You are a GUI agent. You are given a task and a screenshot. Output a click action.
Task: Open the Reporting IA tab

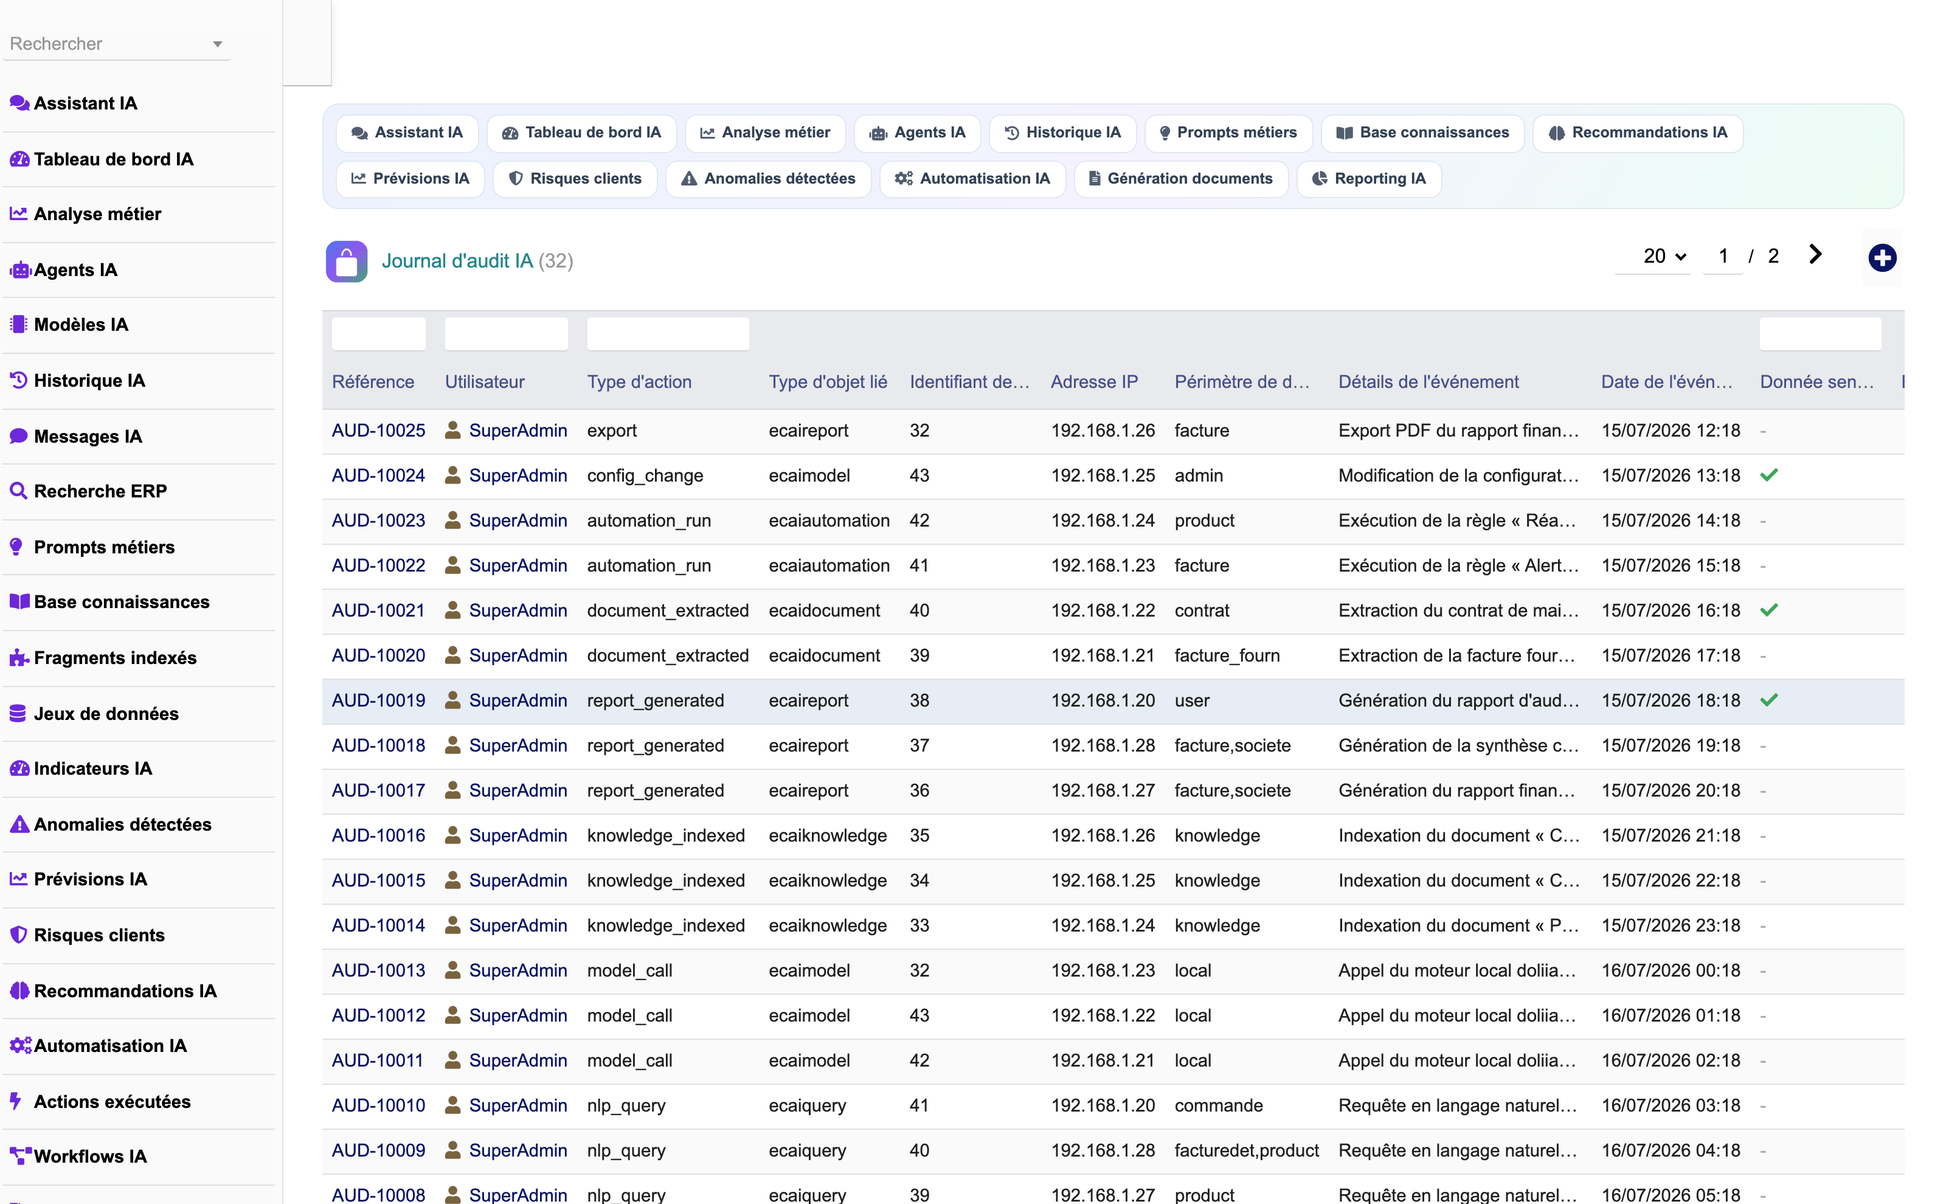1369,179
